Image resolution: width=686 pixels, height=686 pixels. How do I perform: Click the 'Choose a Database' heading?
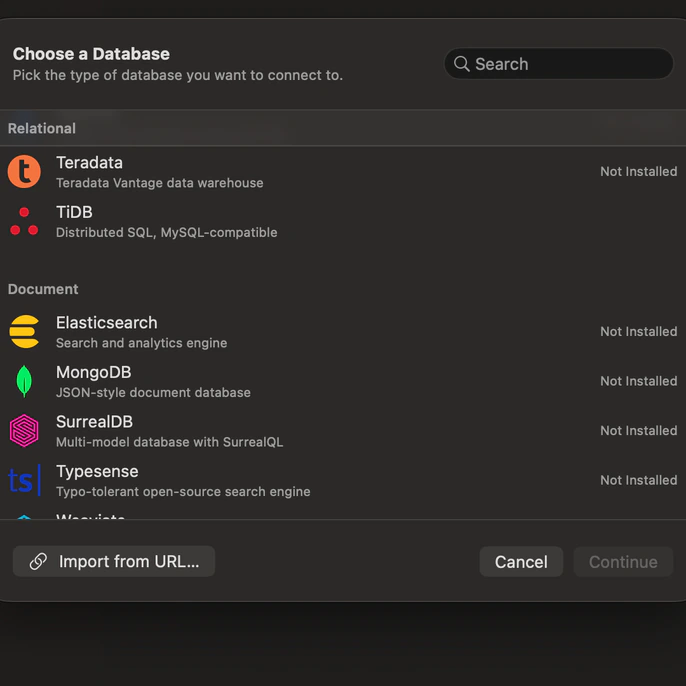pos(91,54)
